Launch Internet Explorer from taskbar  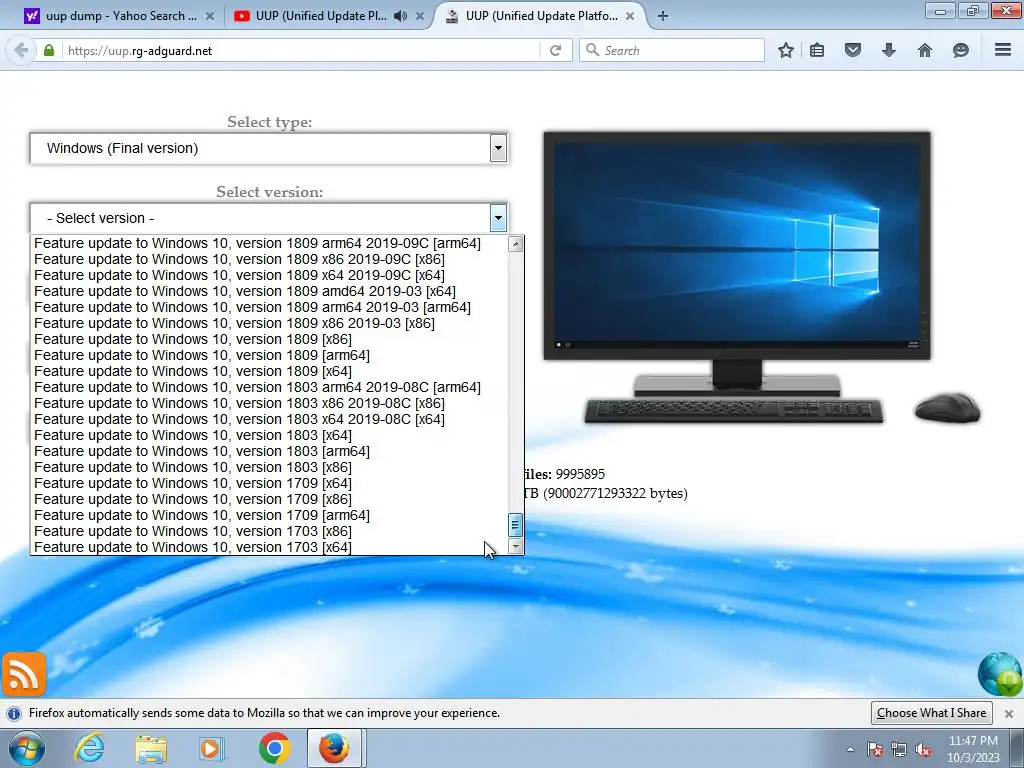pyautogui.click(x=89, y=748)
